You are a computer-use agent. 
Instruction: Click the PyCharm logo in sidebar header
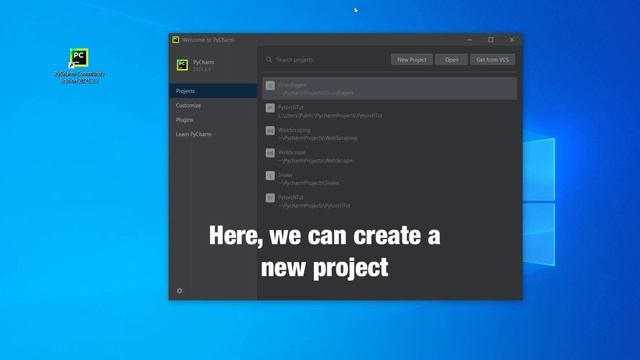coord(182,64)
